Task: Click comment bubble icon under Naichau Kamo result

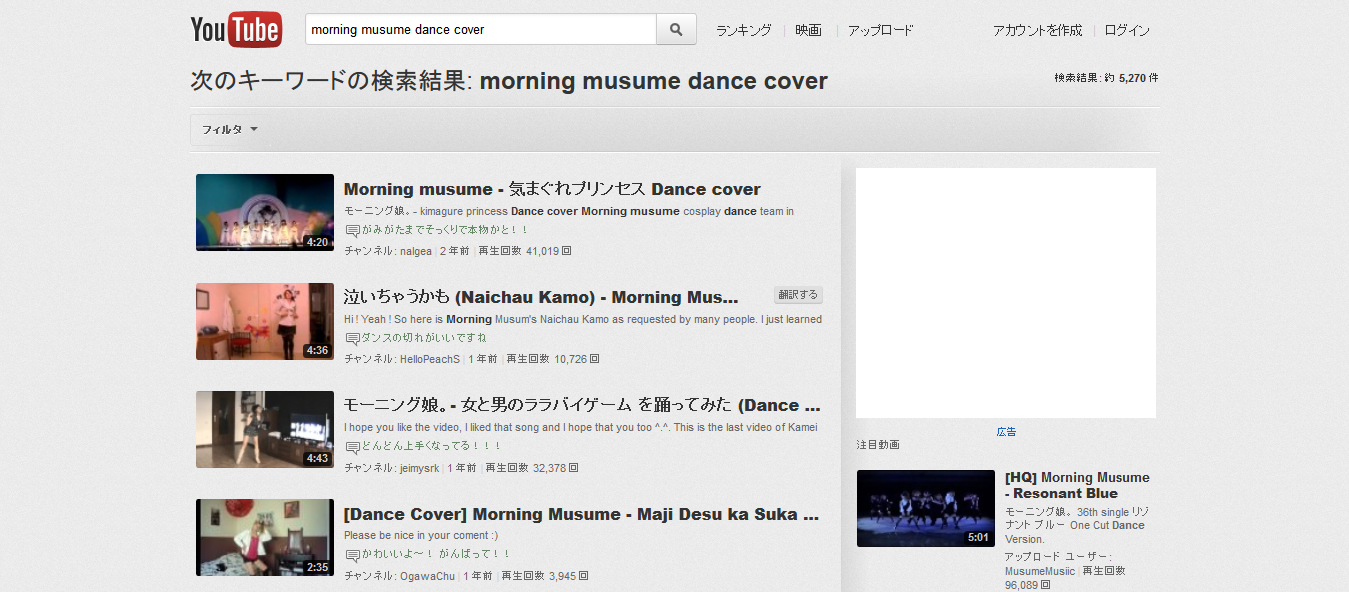Action: pyautogui.click(x=352, y=339)
